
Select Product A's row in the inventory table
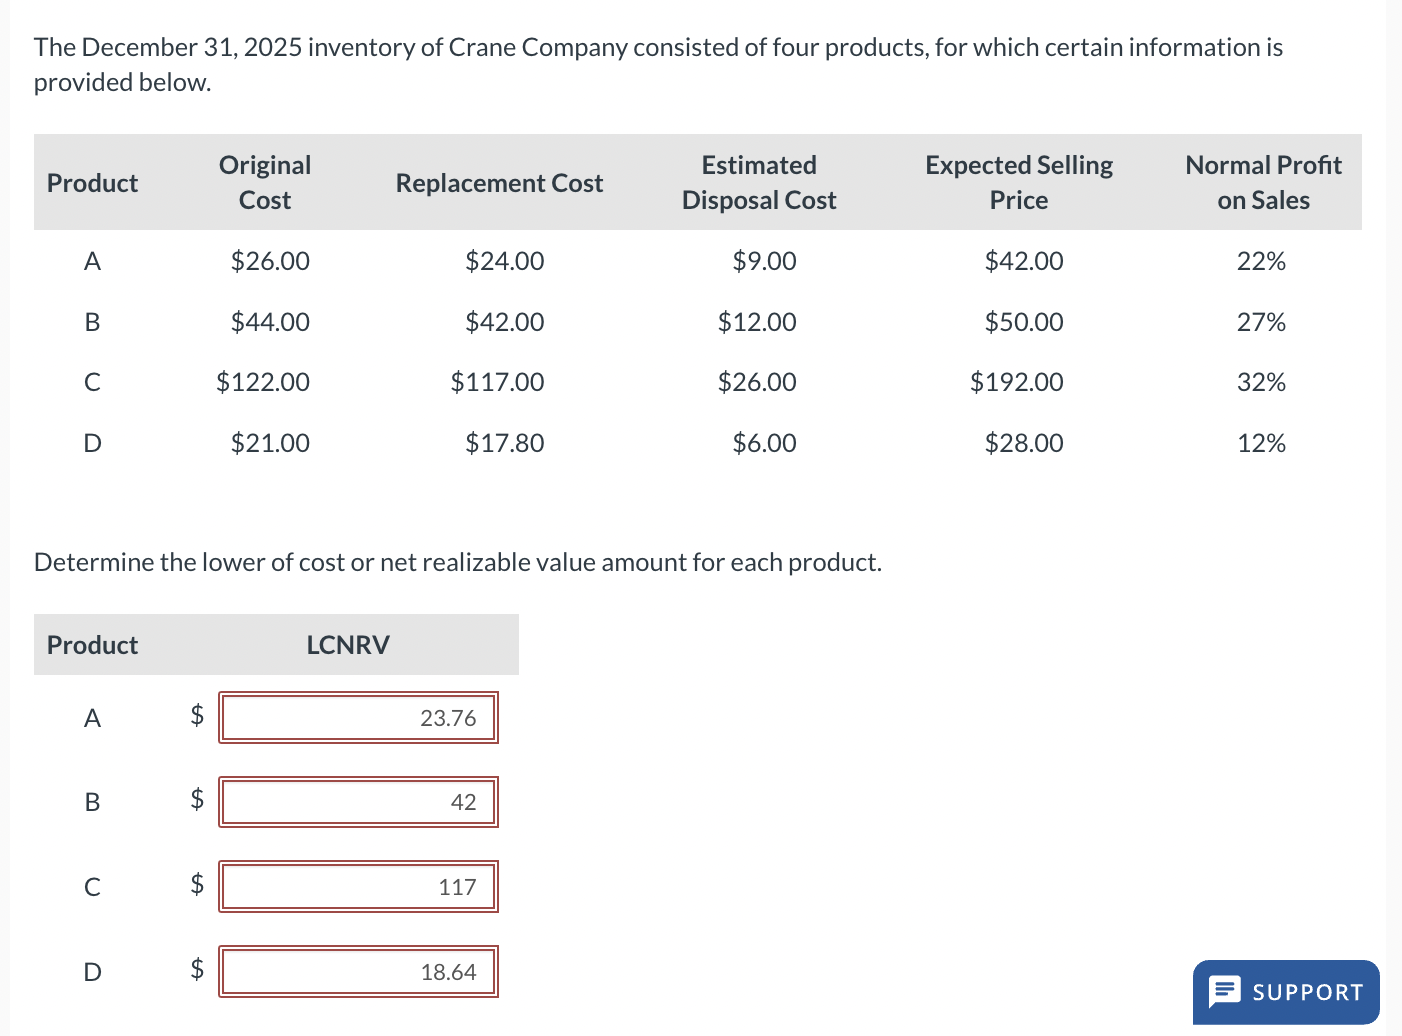(91, 261)
